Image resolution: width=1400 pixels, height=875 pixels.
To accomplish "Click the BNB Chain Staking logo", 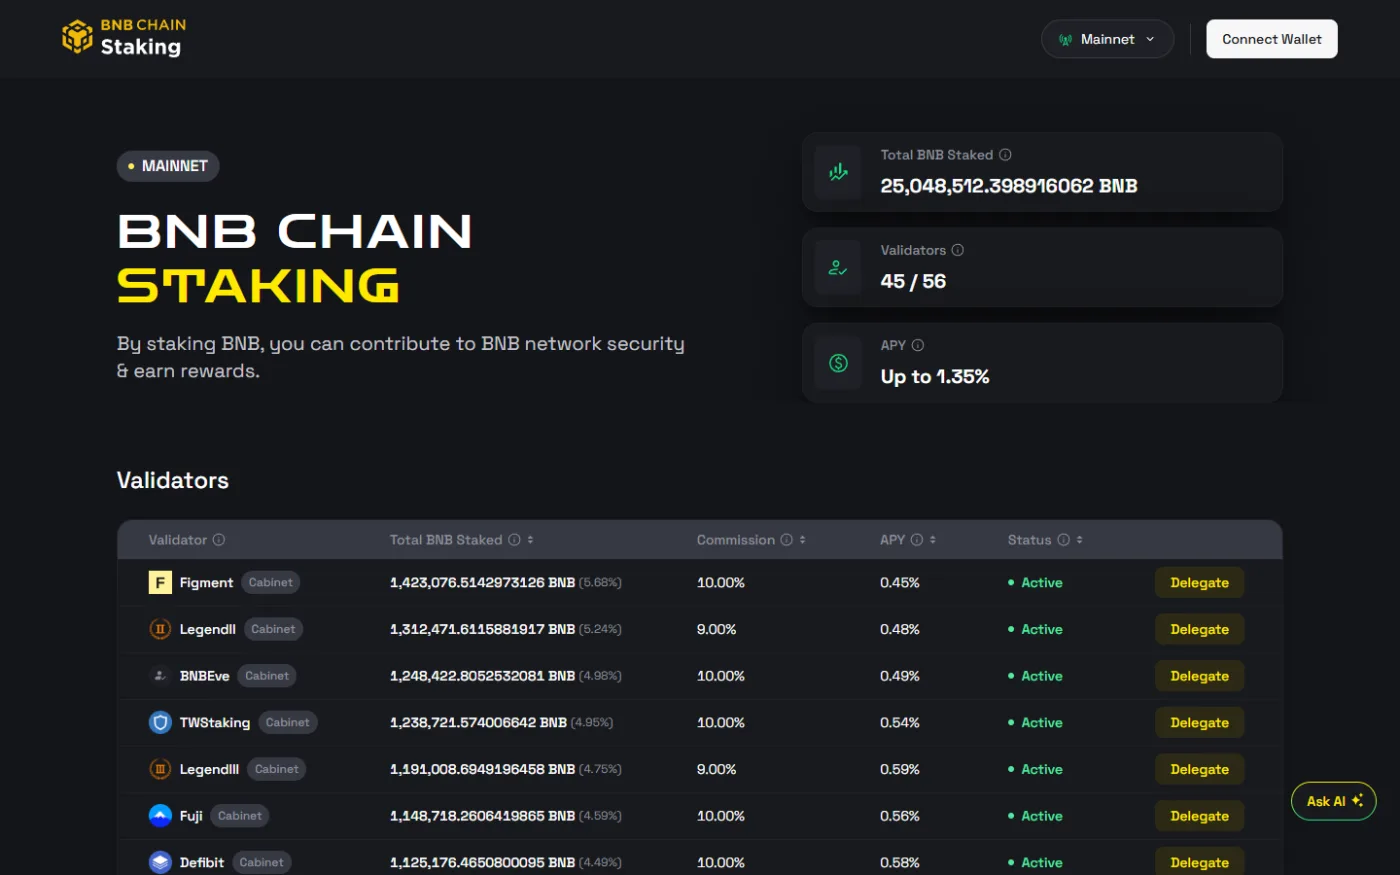I will pos(123,38).
